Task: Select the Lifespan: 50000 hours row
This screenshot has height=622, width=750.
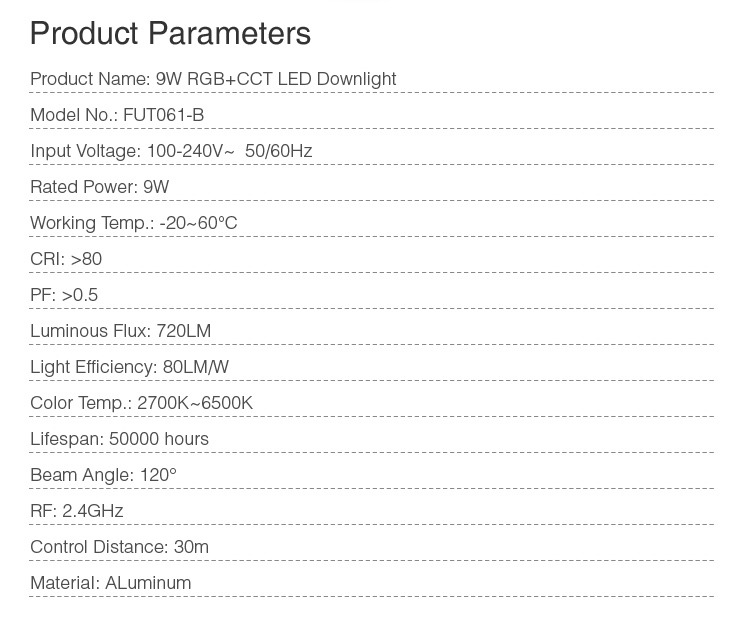Action: coord(119,439)
